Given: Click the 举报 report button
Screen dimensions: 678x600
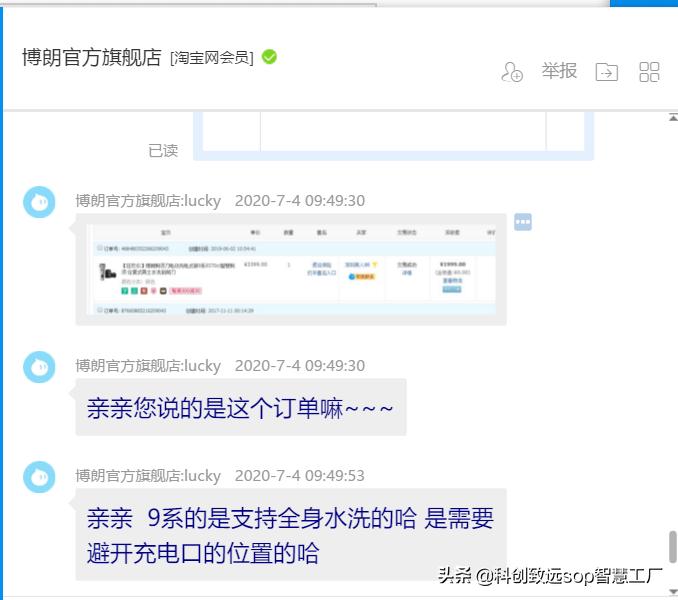Looking at the screenshot, I should click(x=560, y=70).
